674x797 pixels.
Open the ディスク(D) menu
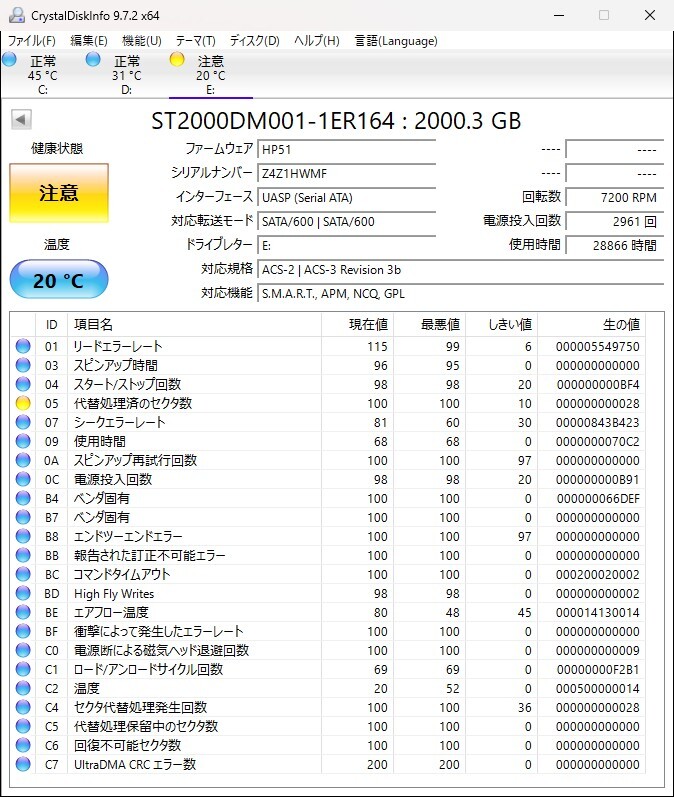pos(254,41)
